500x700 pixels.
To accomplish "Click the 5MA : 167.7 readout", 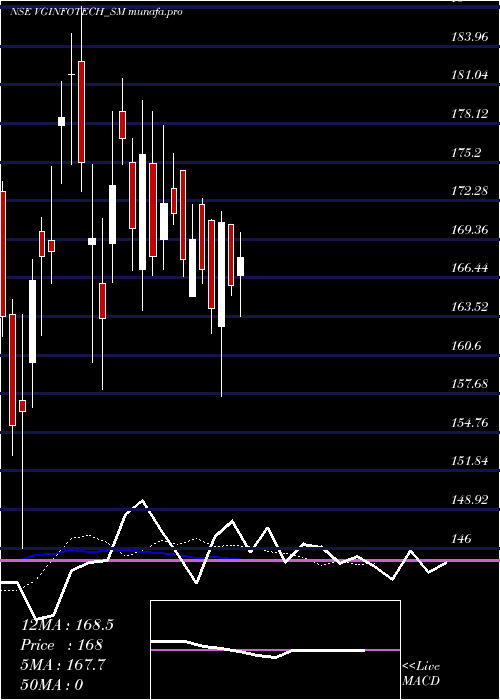I will [x=64, y=665].
